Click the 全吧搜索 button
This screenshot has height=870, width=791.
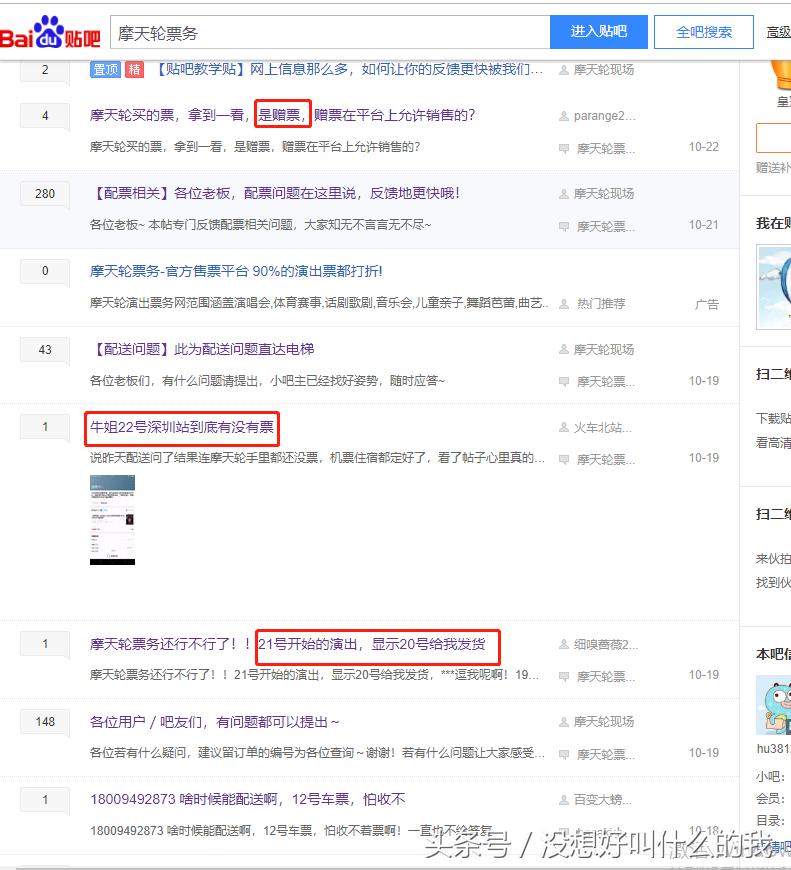coord(703,32)
